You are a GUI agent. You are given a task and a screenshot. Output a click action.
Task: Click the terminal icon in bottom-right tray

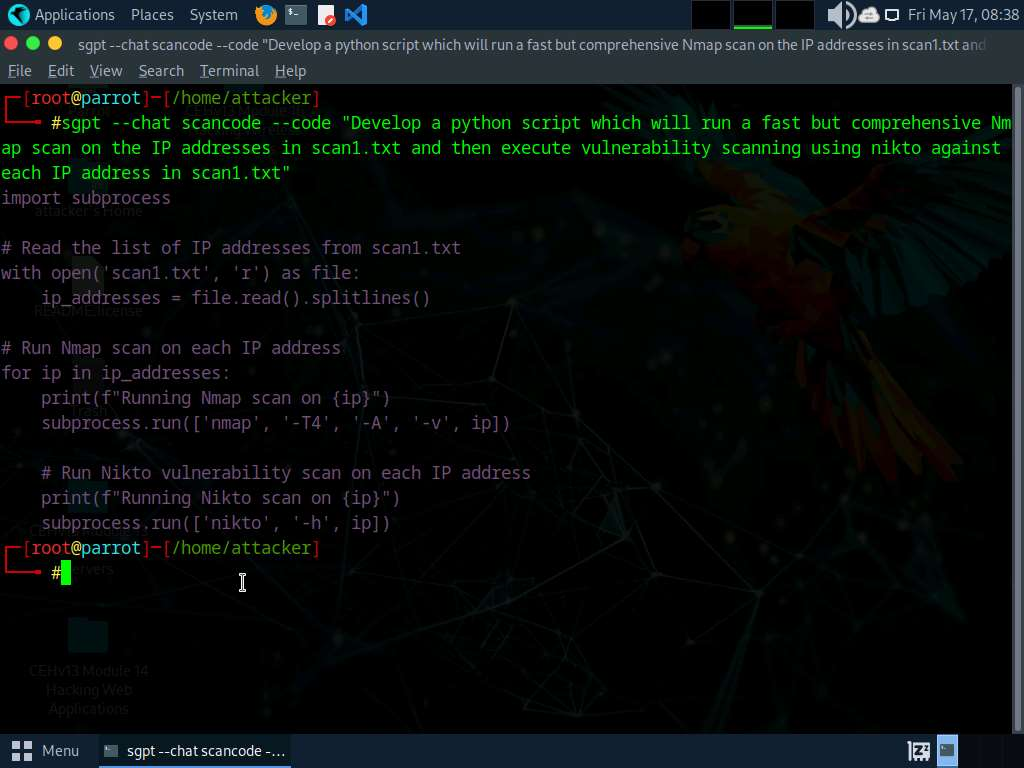(x=947, y=751)
